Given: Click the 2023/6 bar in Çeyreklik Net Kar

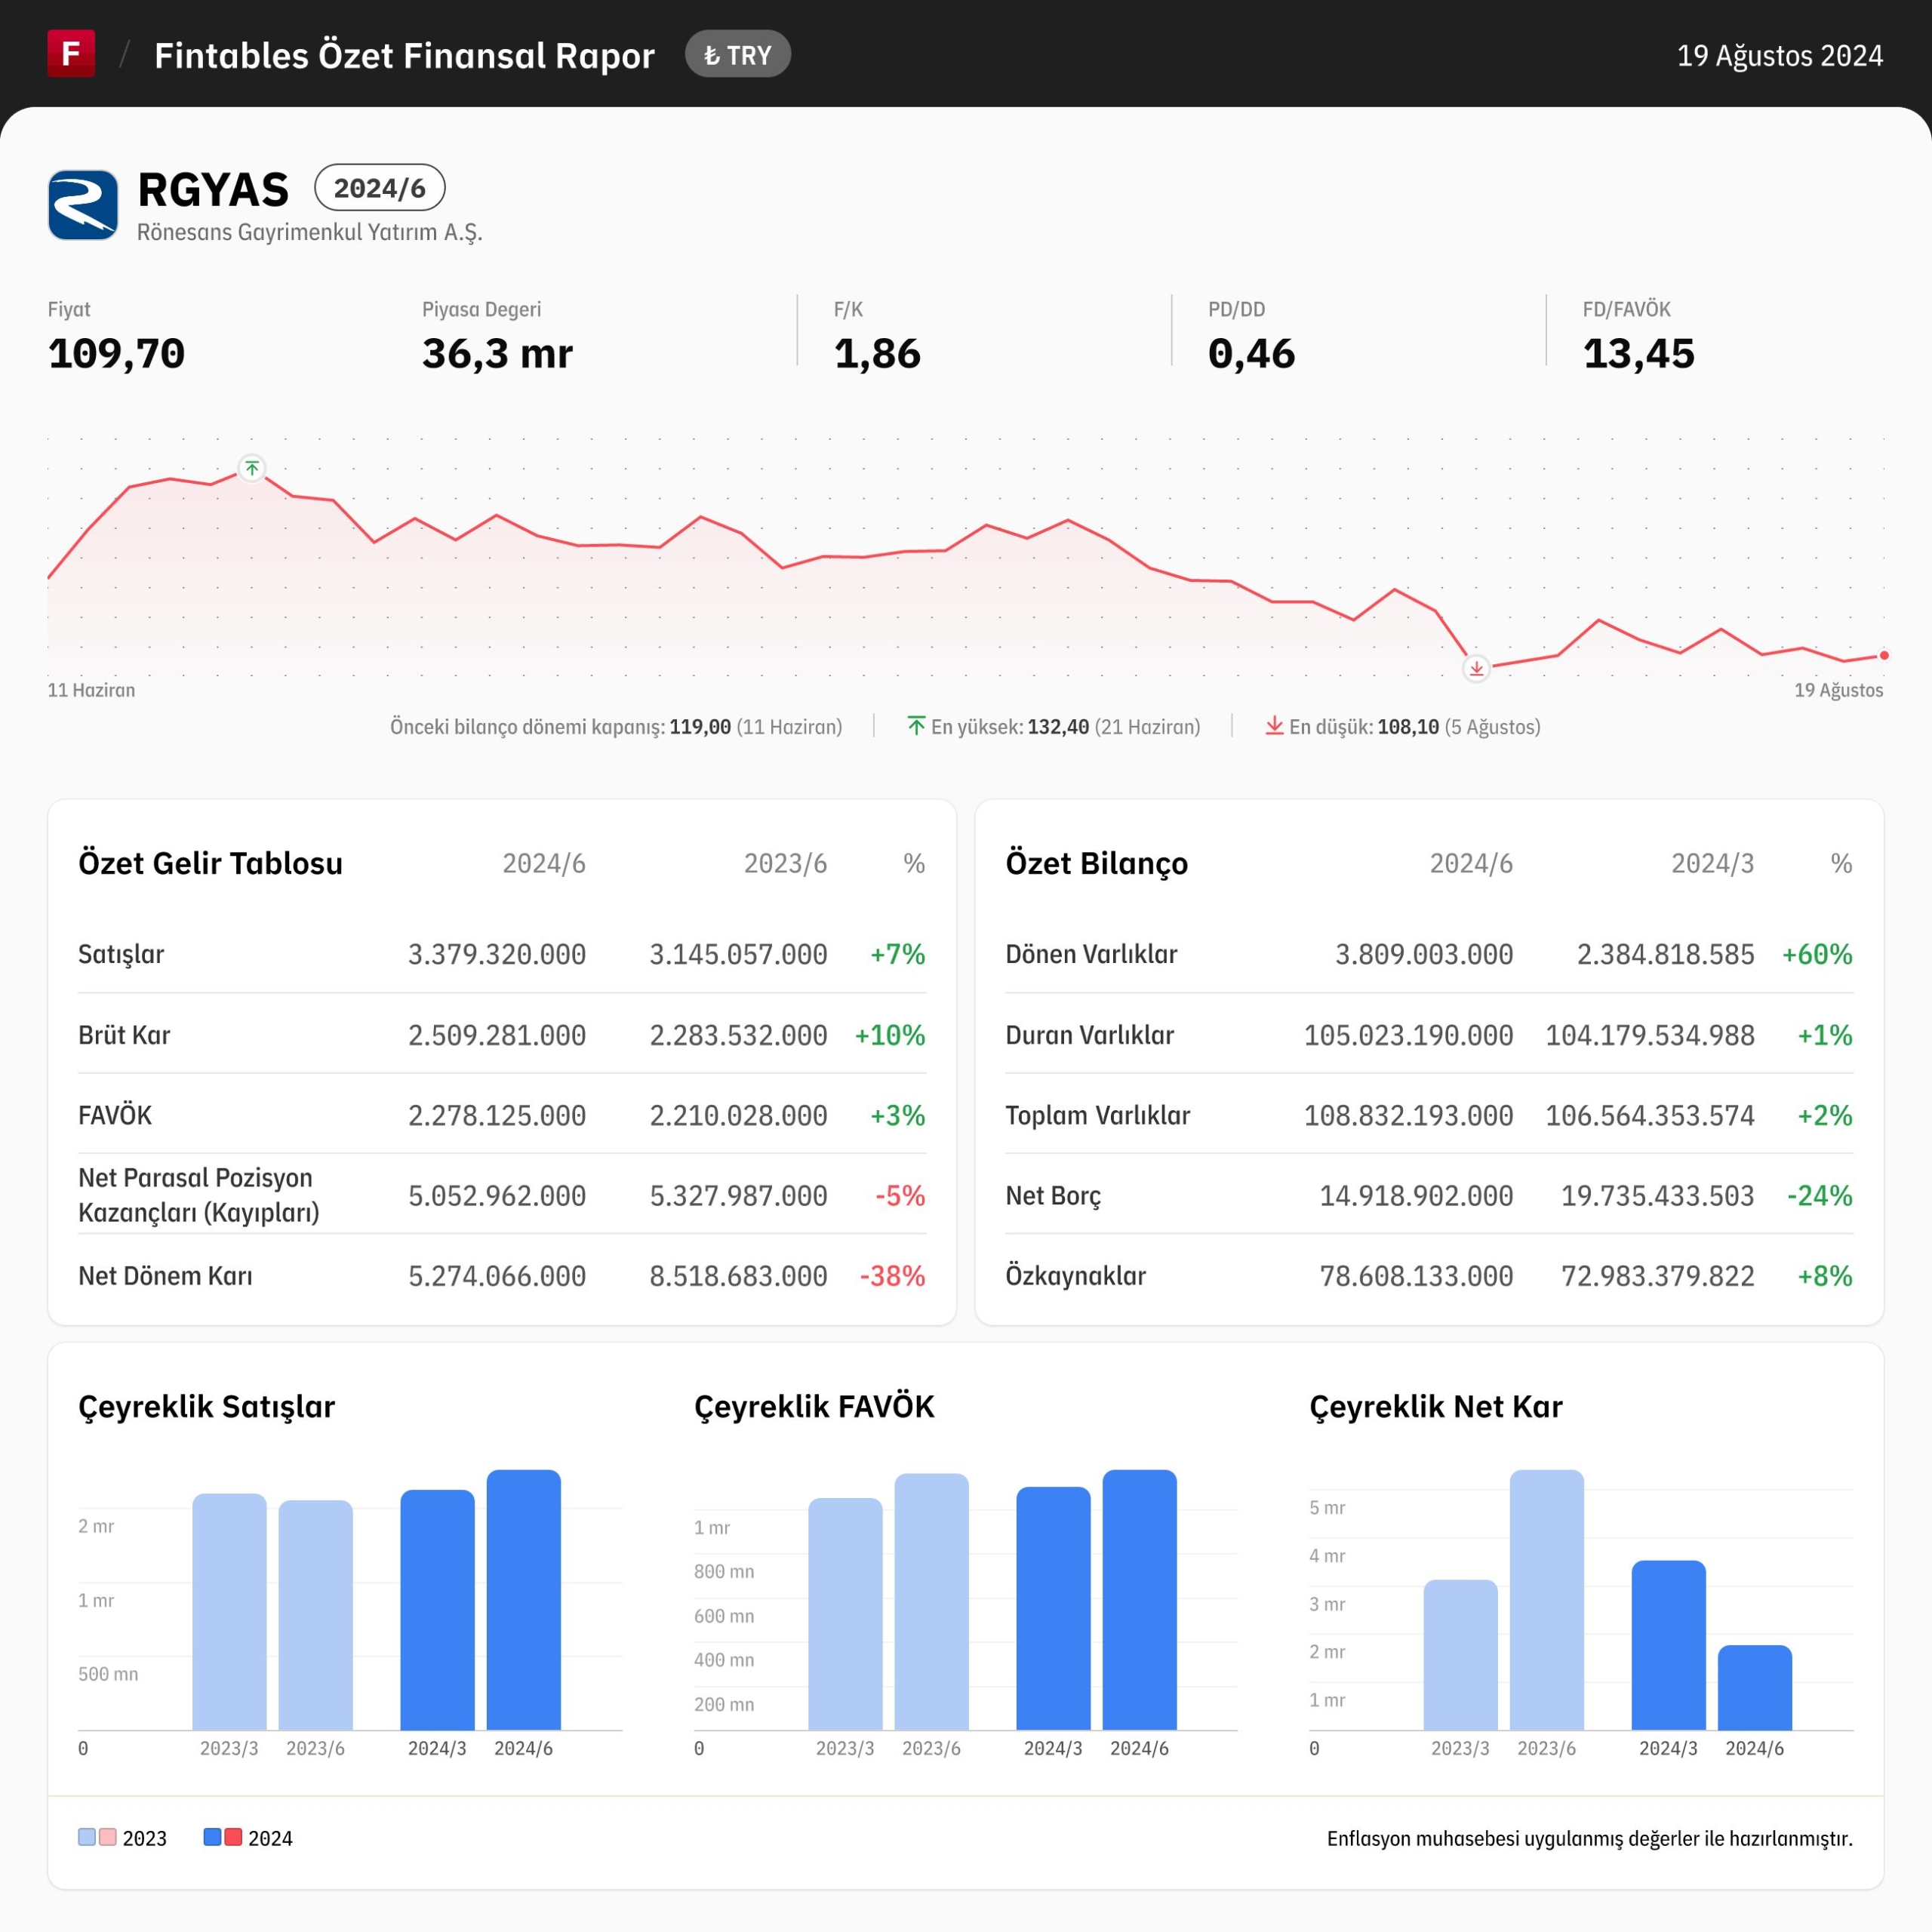Looking at the screenshot, I should point(1547,1600).
